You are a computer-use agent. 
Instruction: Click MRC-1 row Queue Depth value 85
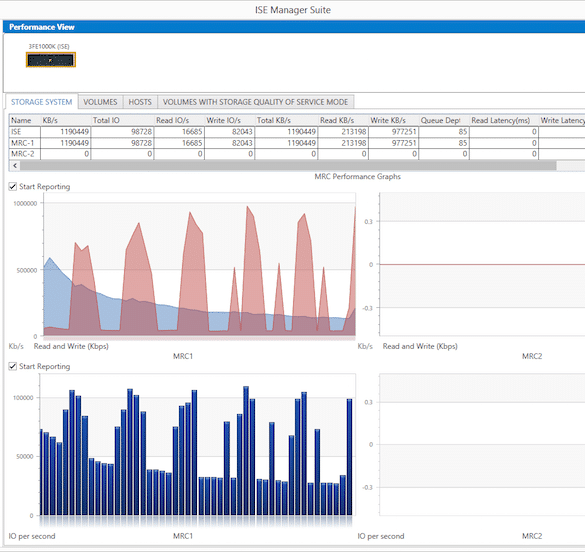[444, 143]
